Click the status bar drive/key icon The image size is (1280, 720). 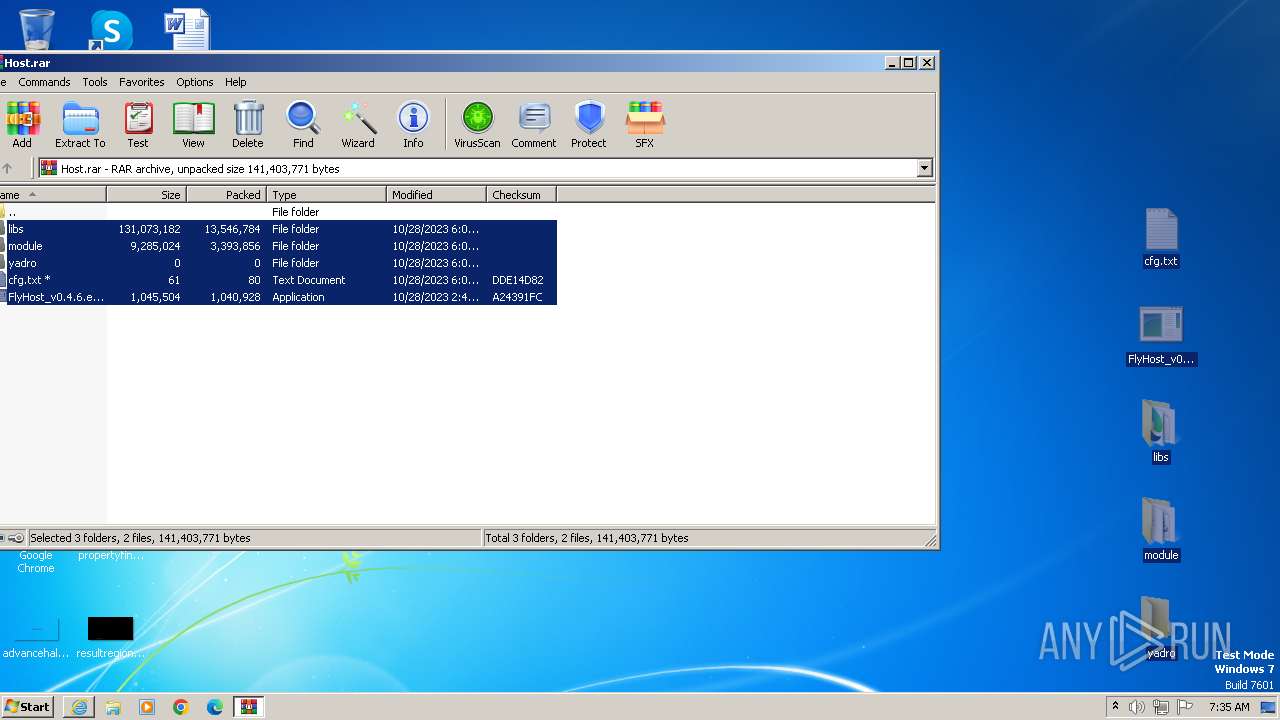pyautogui.click(x=13, y=538)
